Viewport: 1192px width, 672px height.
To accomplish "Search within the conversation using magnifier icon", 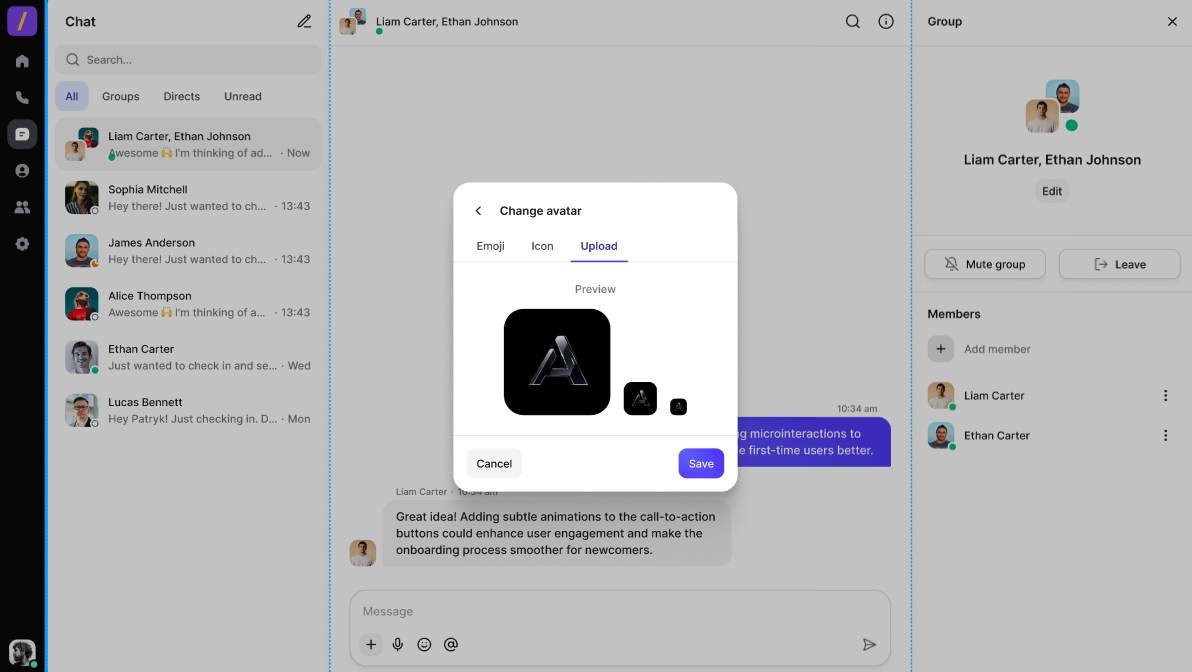I will [x=853, y=21].
